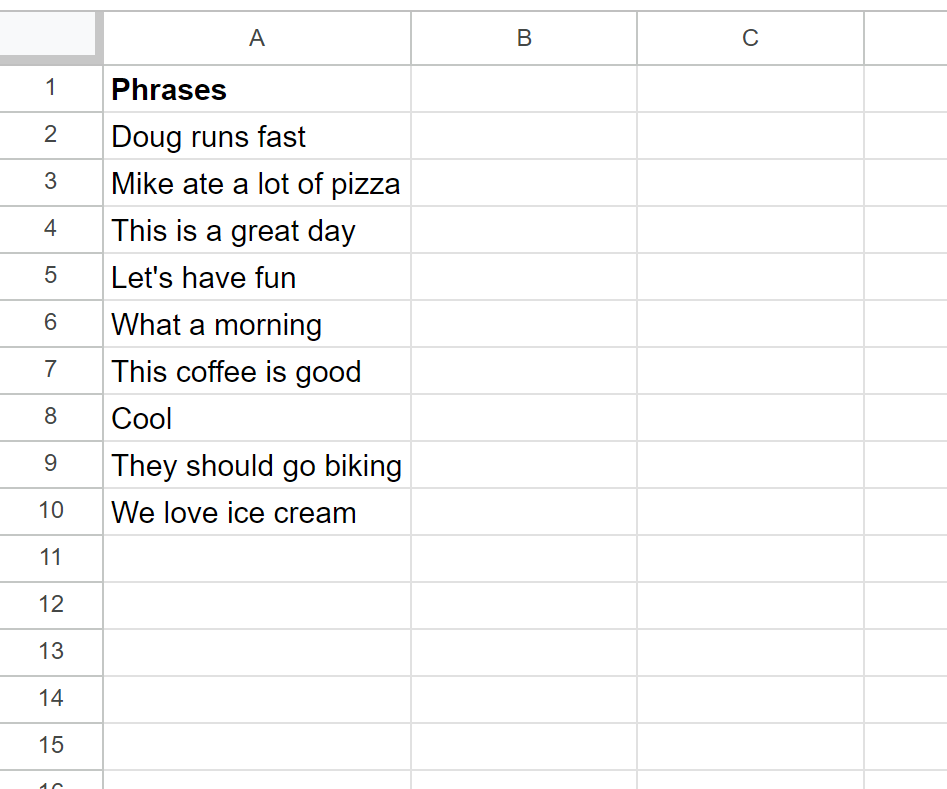Select the This coffee is good cell

pyautogui.click(x=257, y=370)
